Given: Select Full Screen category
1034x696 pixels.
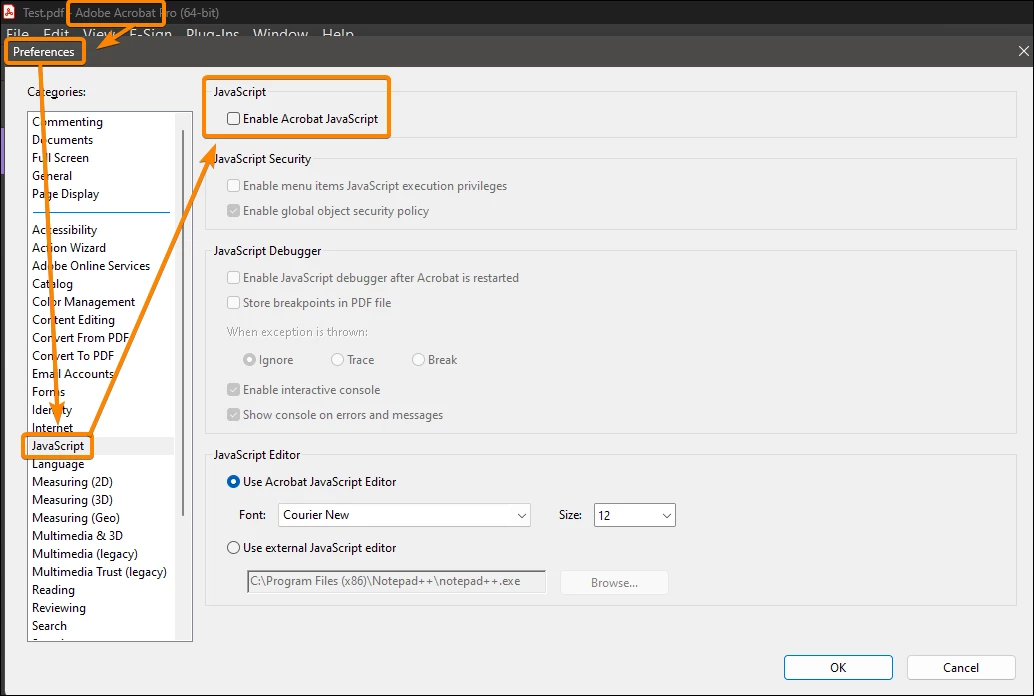Looking at the screenshot, I should (60, 158).
